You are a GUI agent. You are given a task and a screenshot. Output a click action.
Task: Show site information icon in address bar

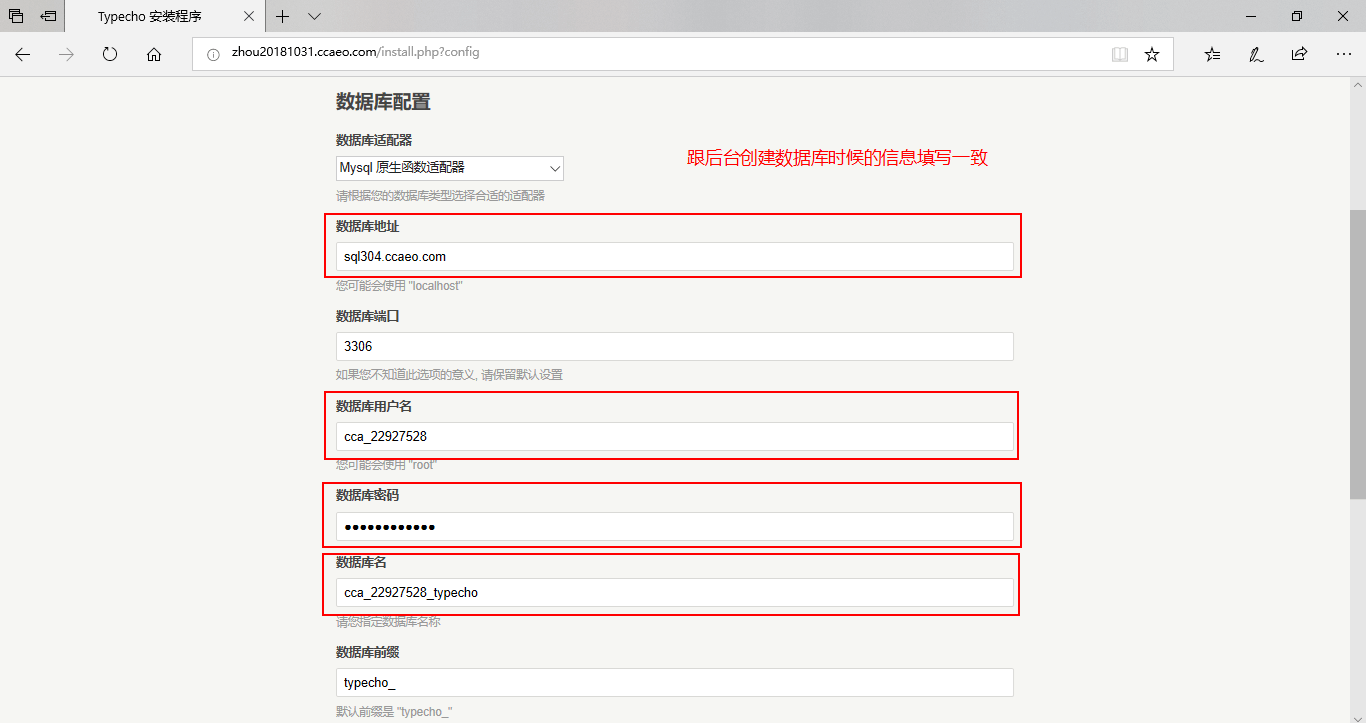(x=213, y=54)
